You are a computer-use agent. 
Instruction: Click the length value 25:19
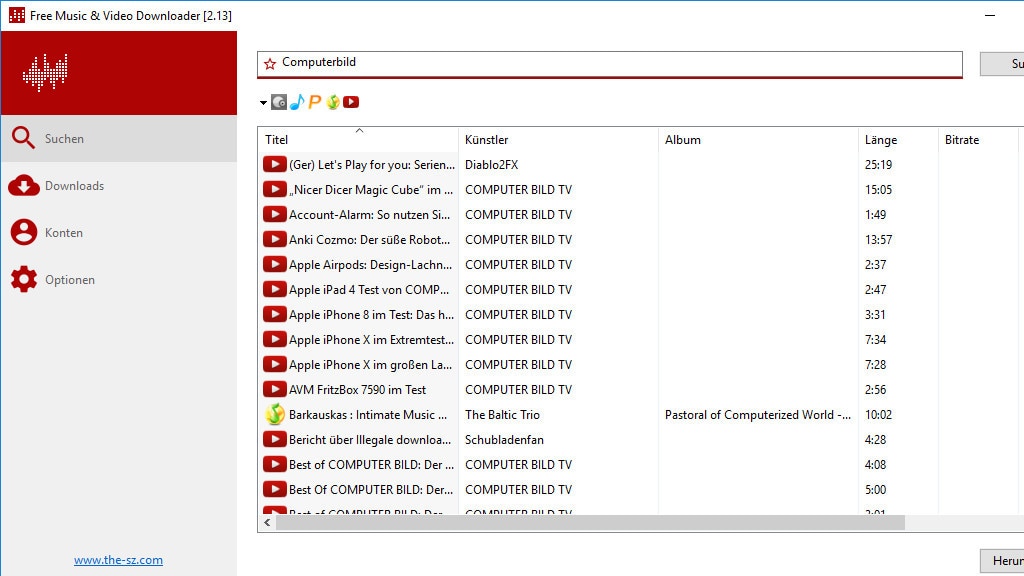coord(878,165)
